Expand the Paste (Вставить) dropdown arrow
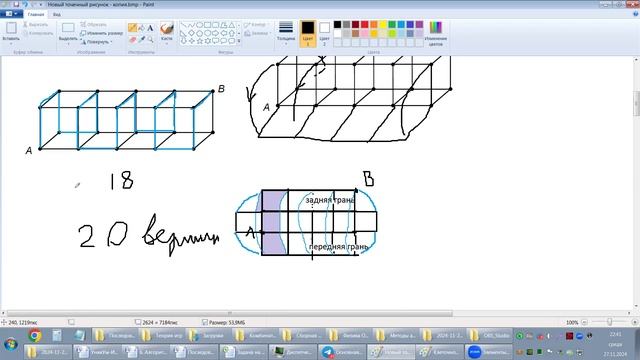This screenshot has height=360, width=640. tap(11, 43)
